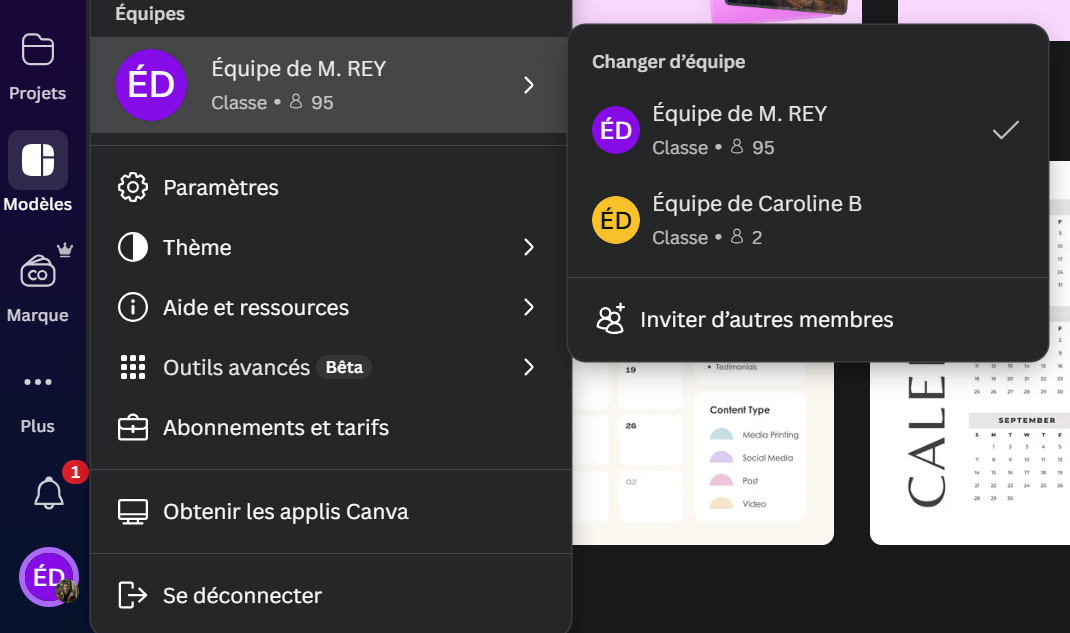Click the purple ÉD team avatar in Équipes
Screen dimensions: 1070x633
pyautogui.click(x=151, y=85)
